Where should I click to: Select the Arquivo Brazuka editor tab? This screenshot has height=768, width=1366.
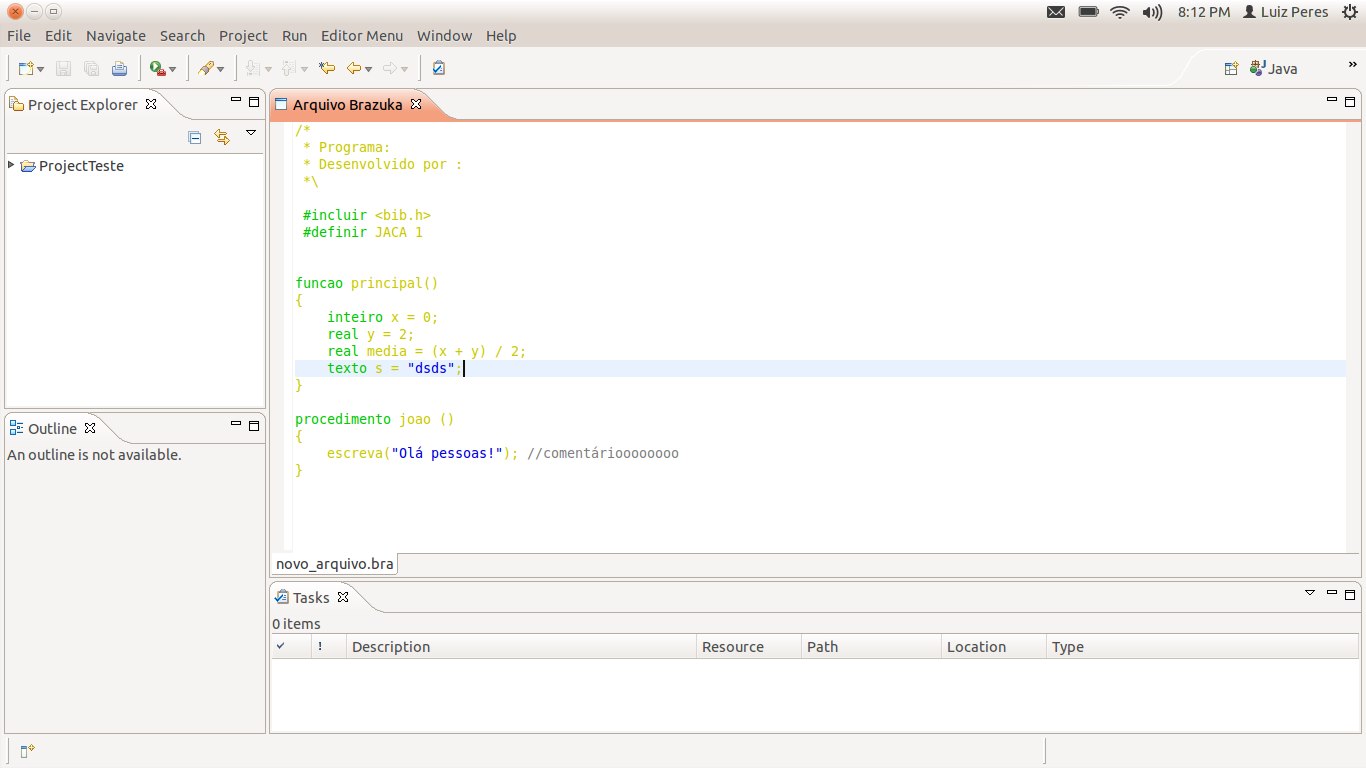(347, 104)
